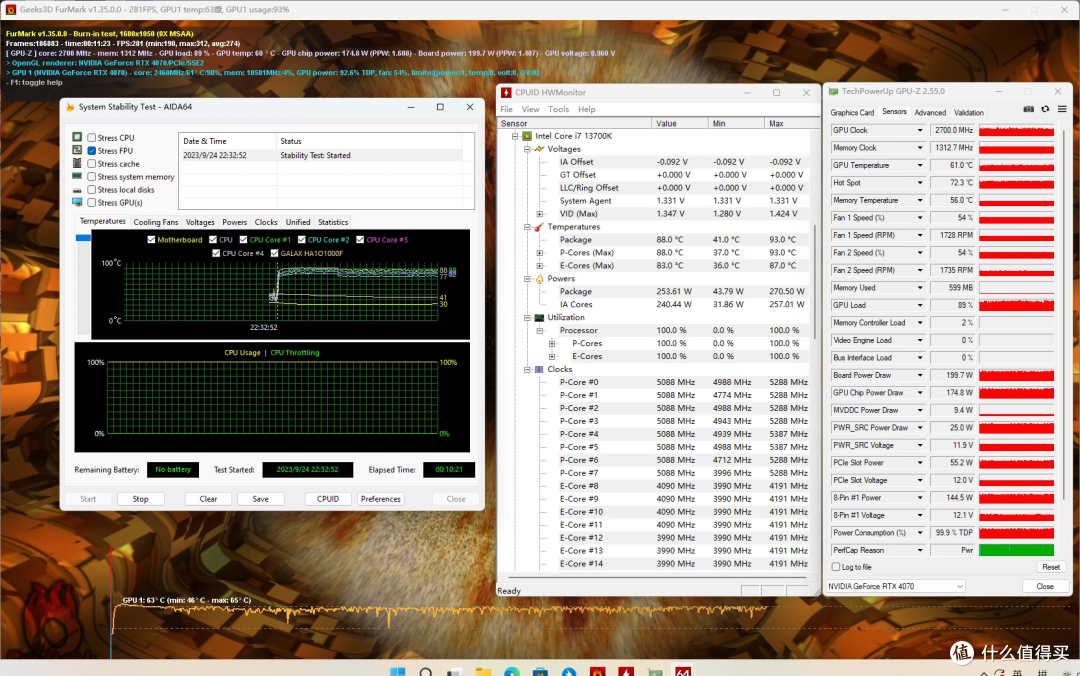Click the GPU-Z Reset button
Screen dimensions: 1080x676
tap(1051, 567)
